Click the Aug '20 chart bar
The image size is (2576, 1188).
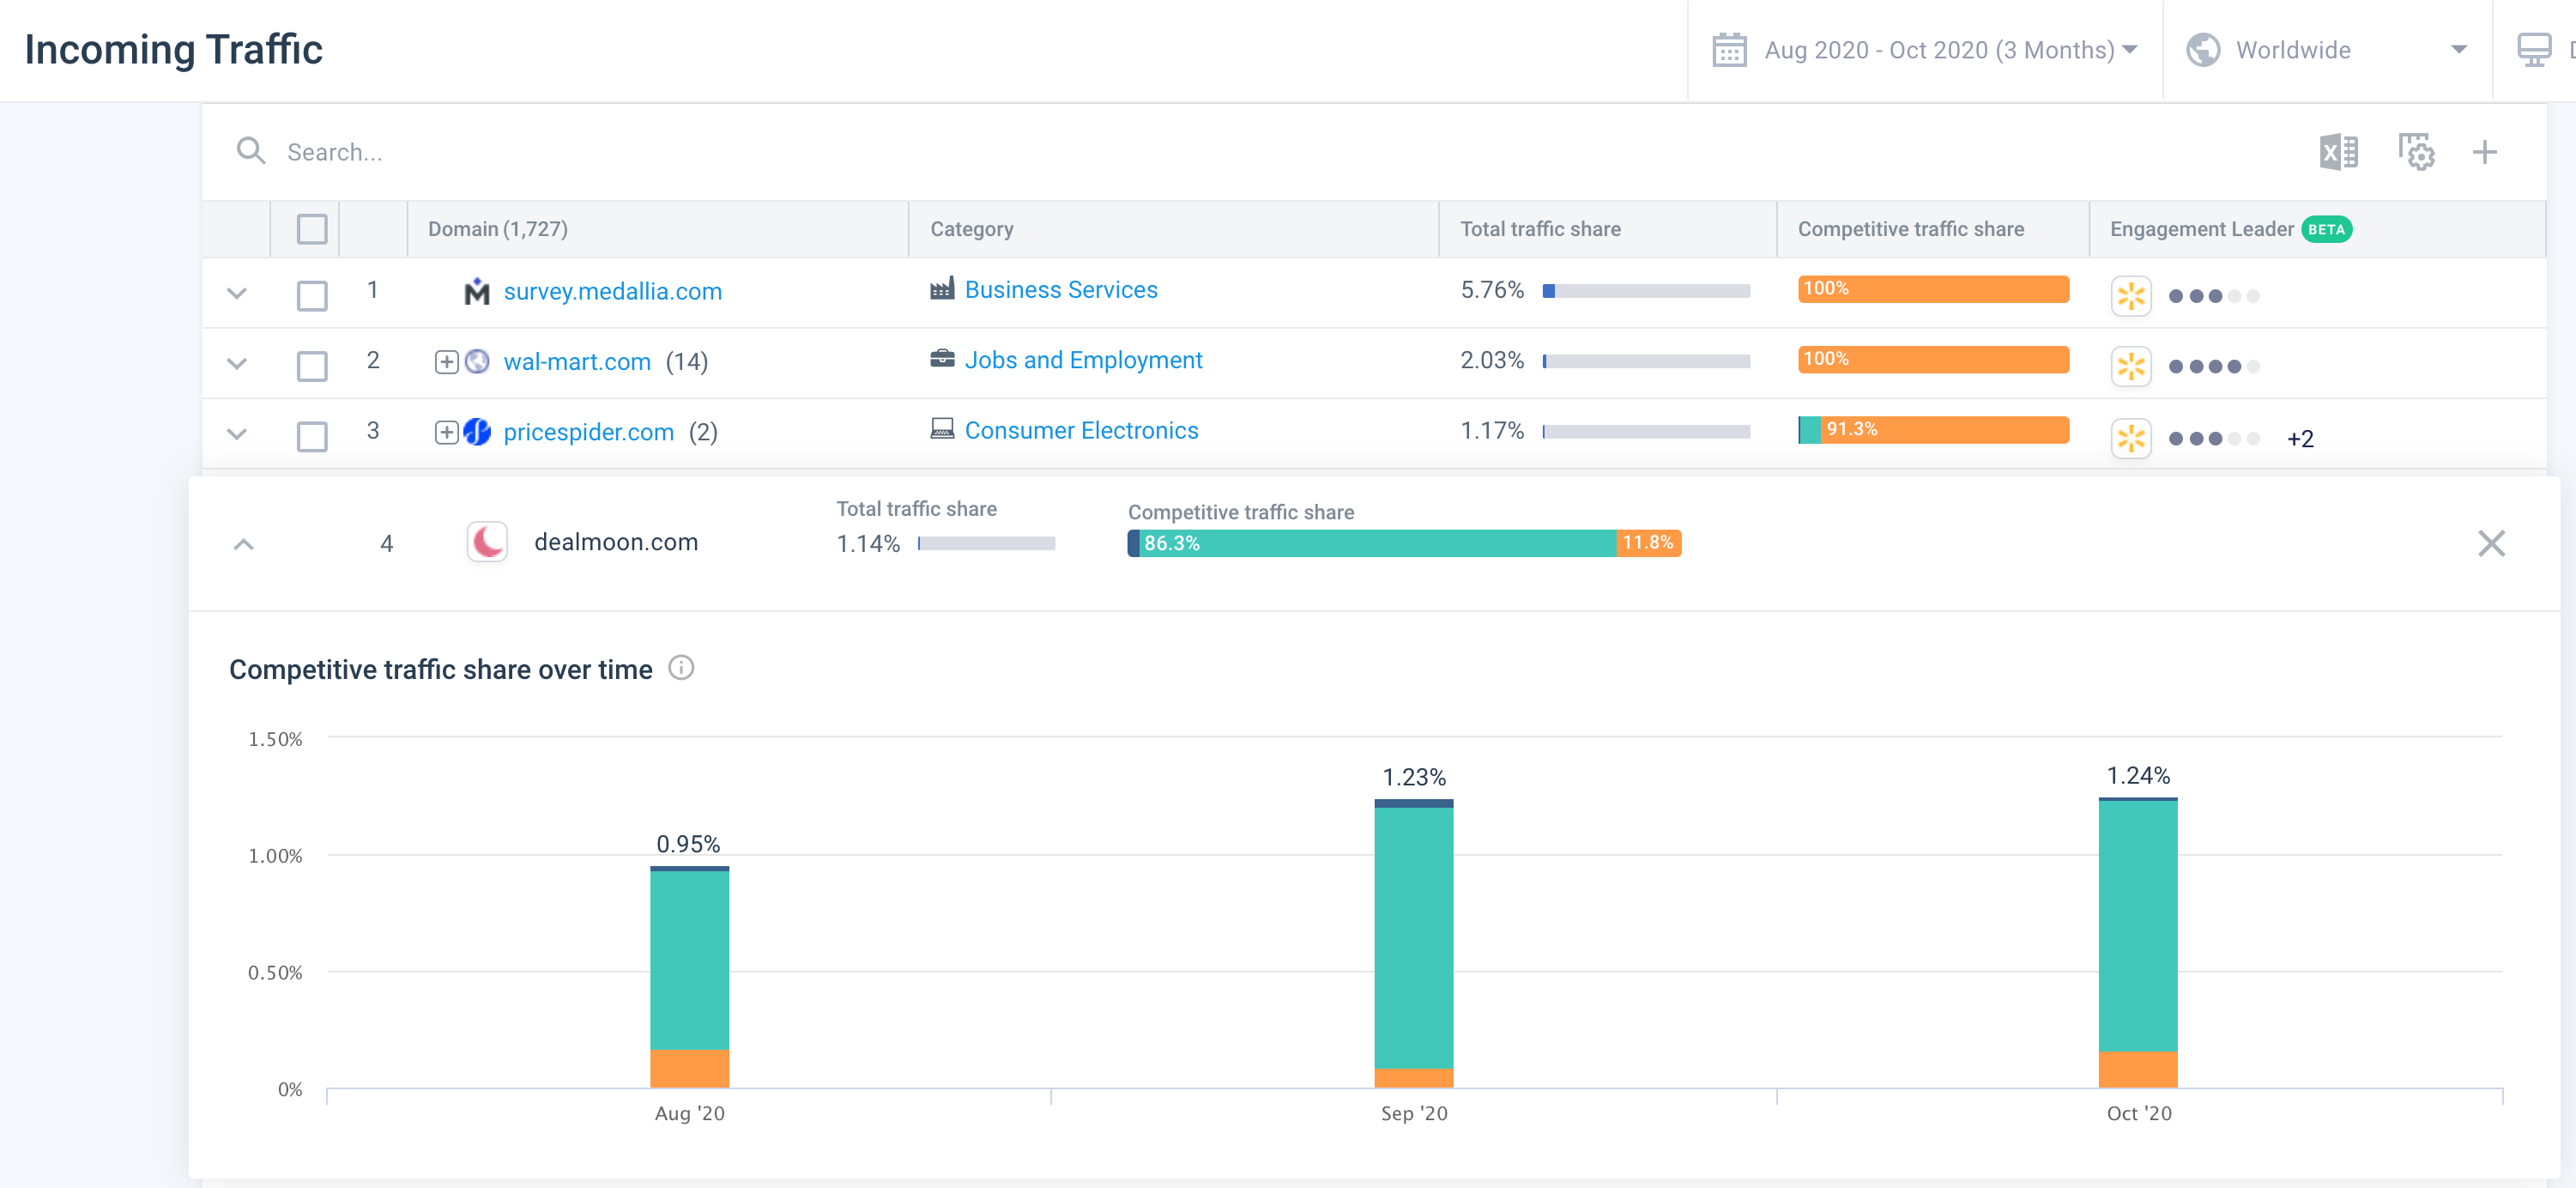point(689,977)
